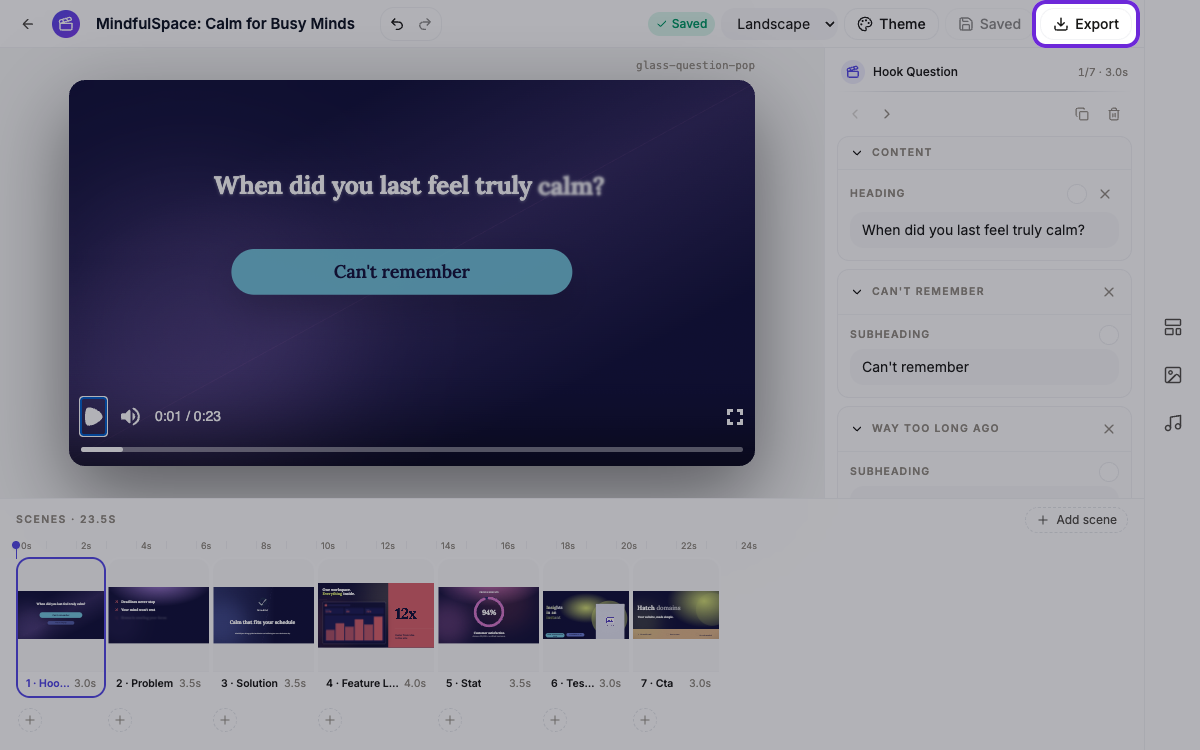Select scene 2 Problem thumbnail
1200x750 pixels.
click(x=159, y=615)
